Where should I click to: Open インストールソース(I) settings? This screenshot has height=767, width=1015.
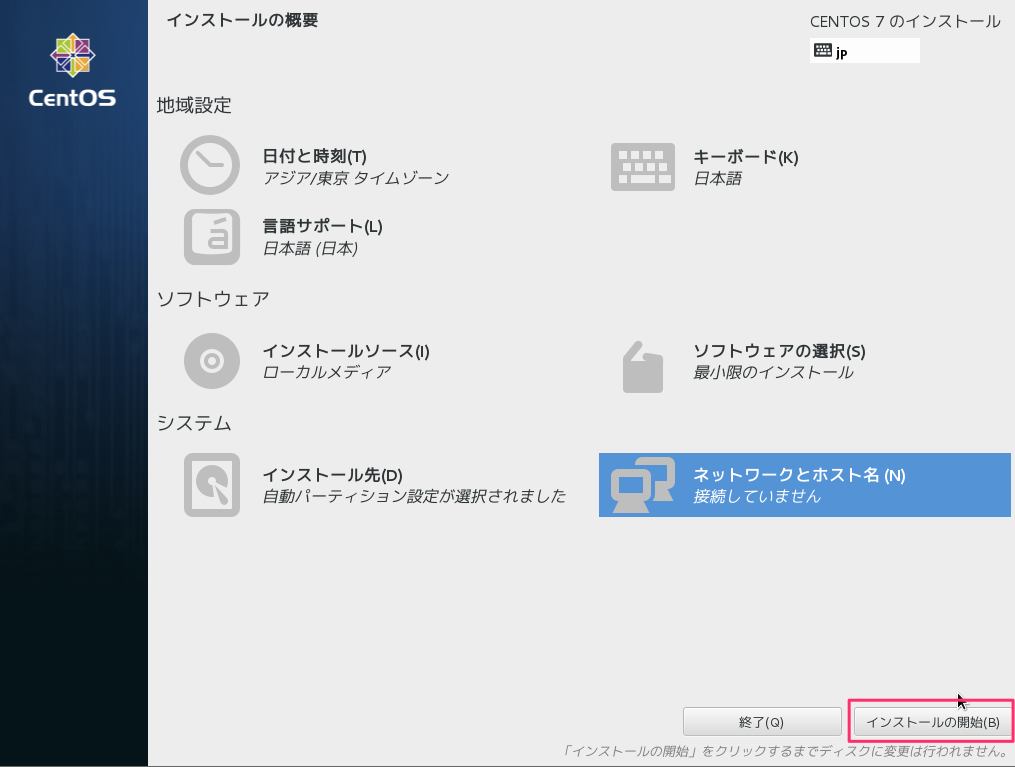(x=346, y=351)
